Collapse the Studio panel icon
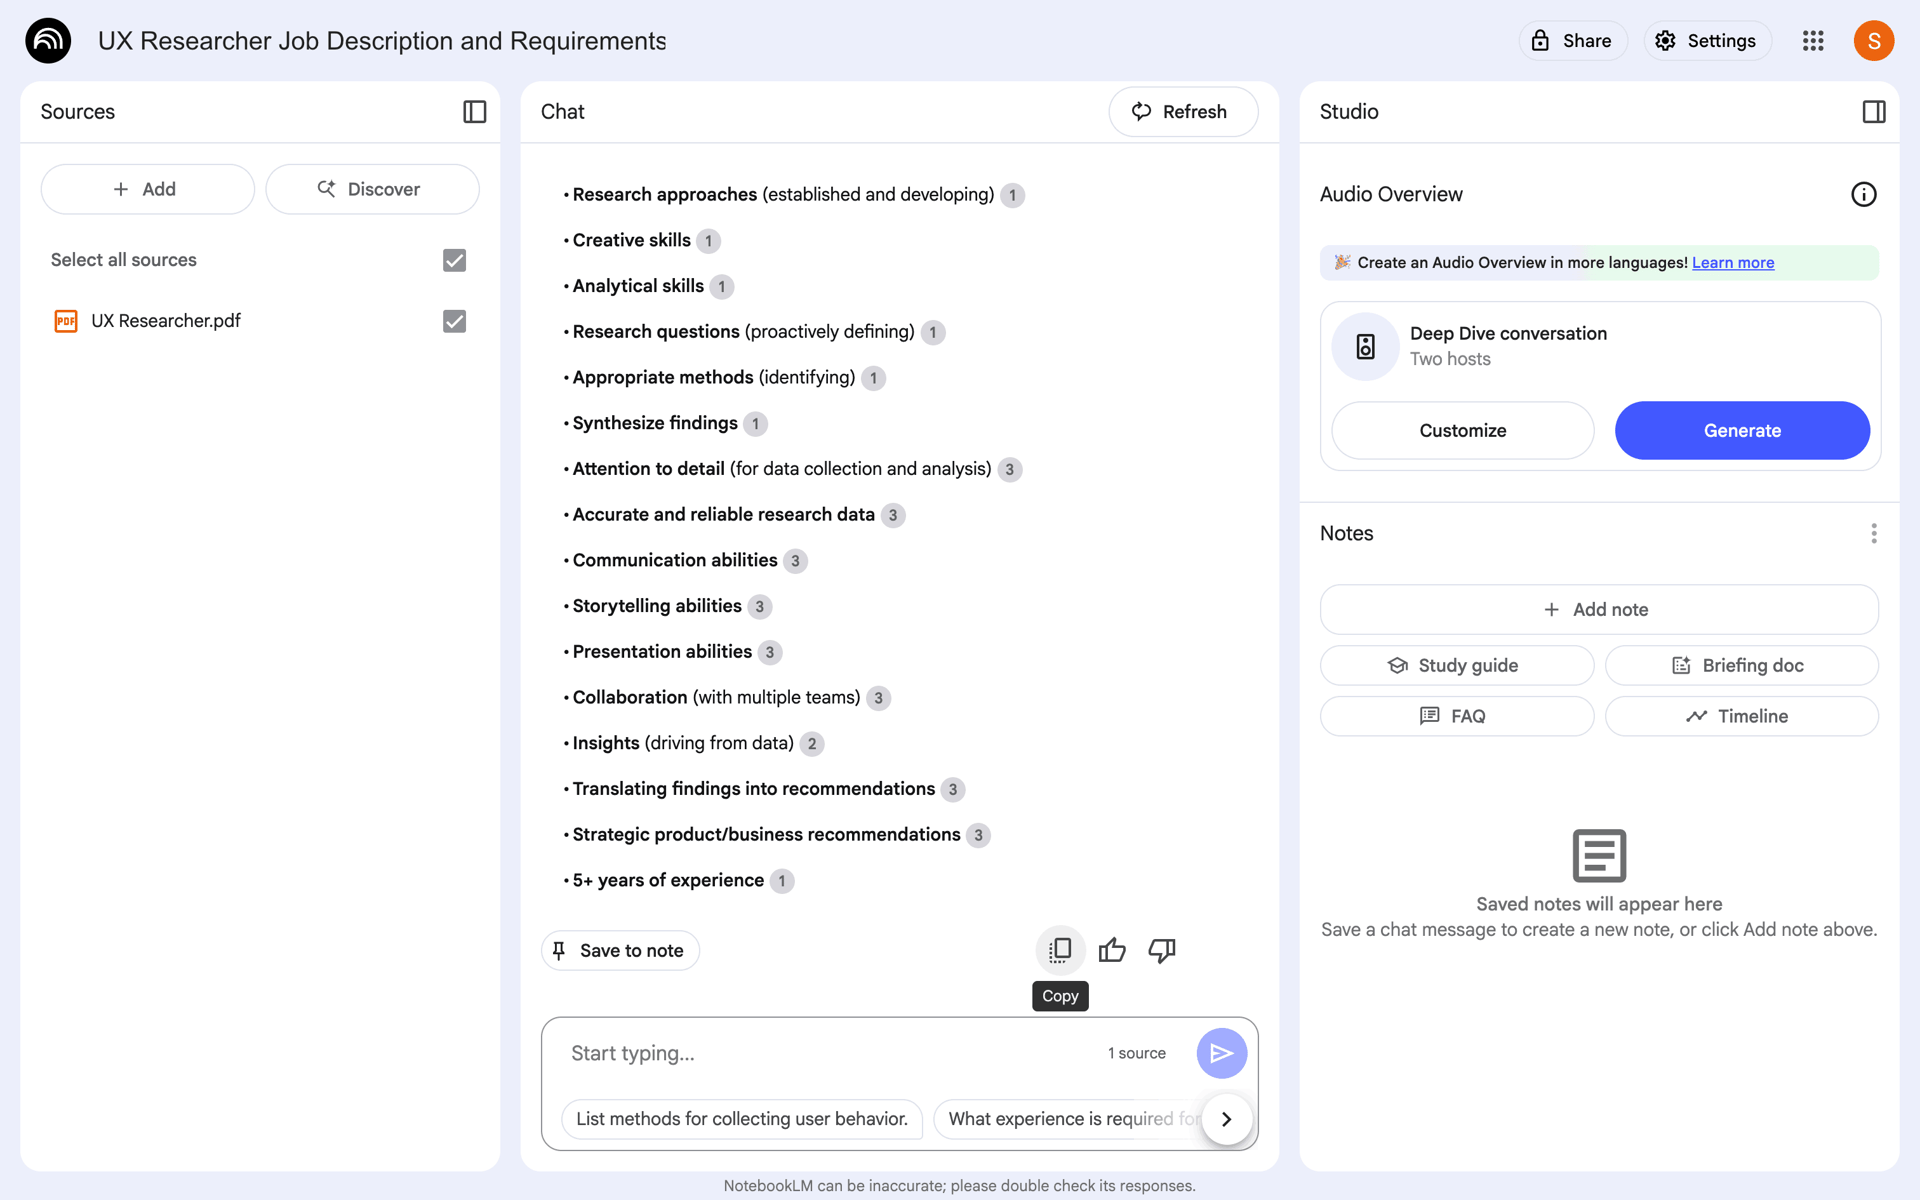 tap(1874, 112)
